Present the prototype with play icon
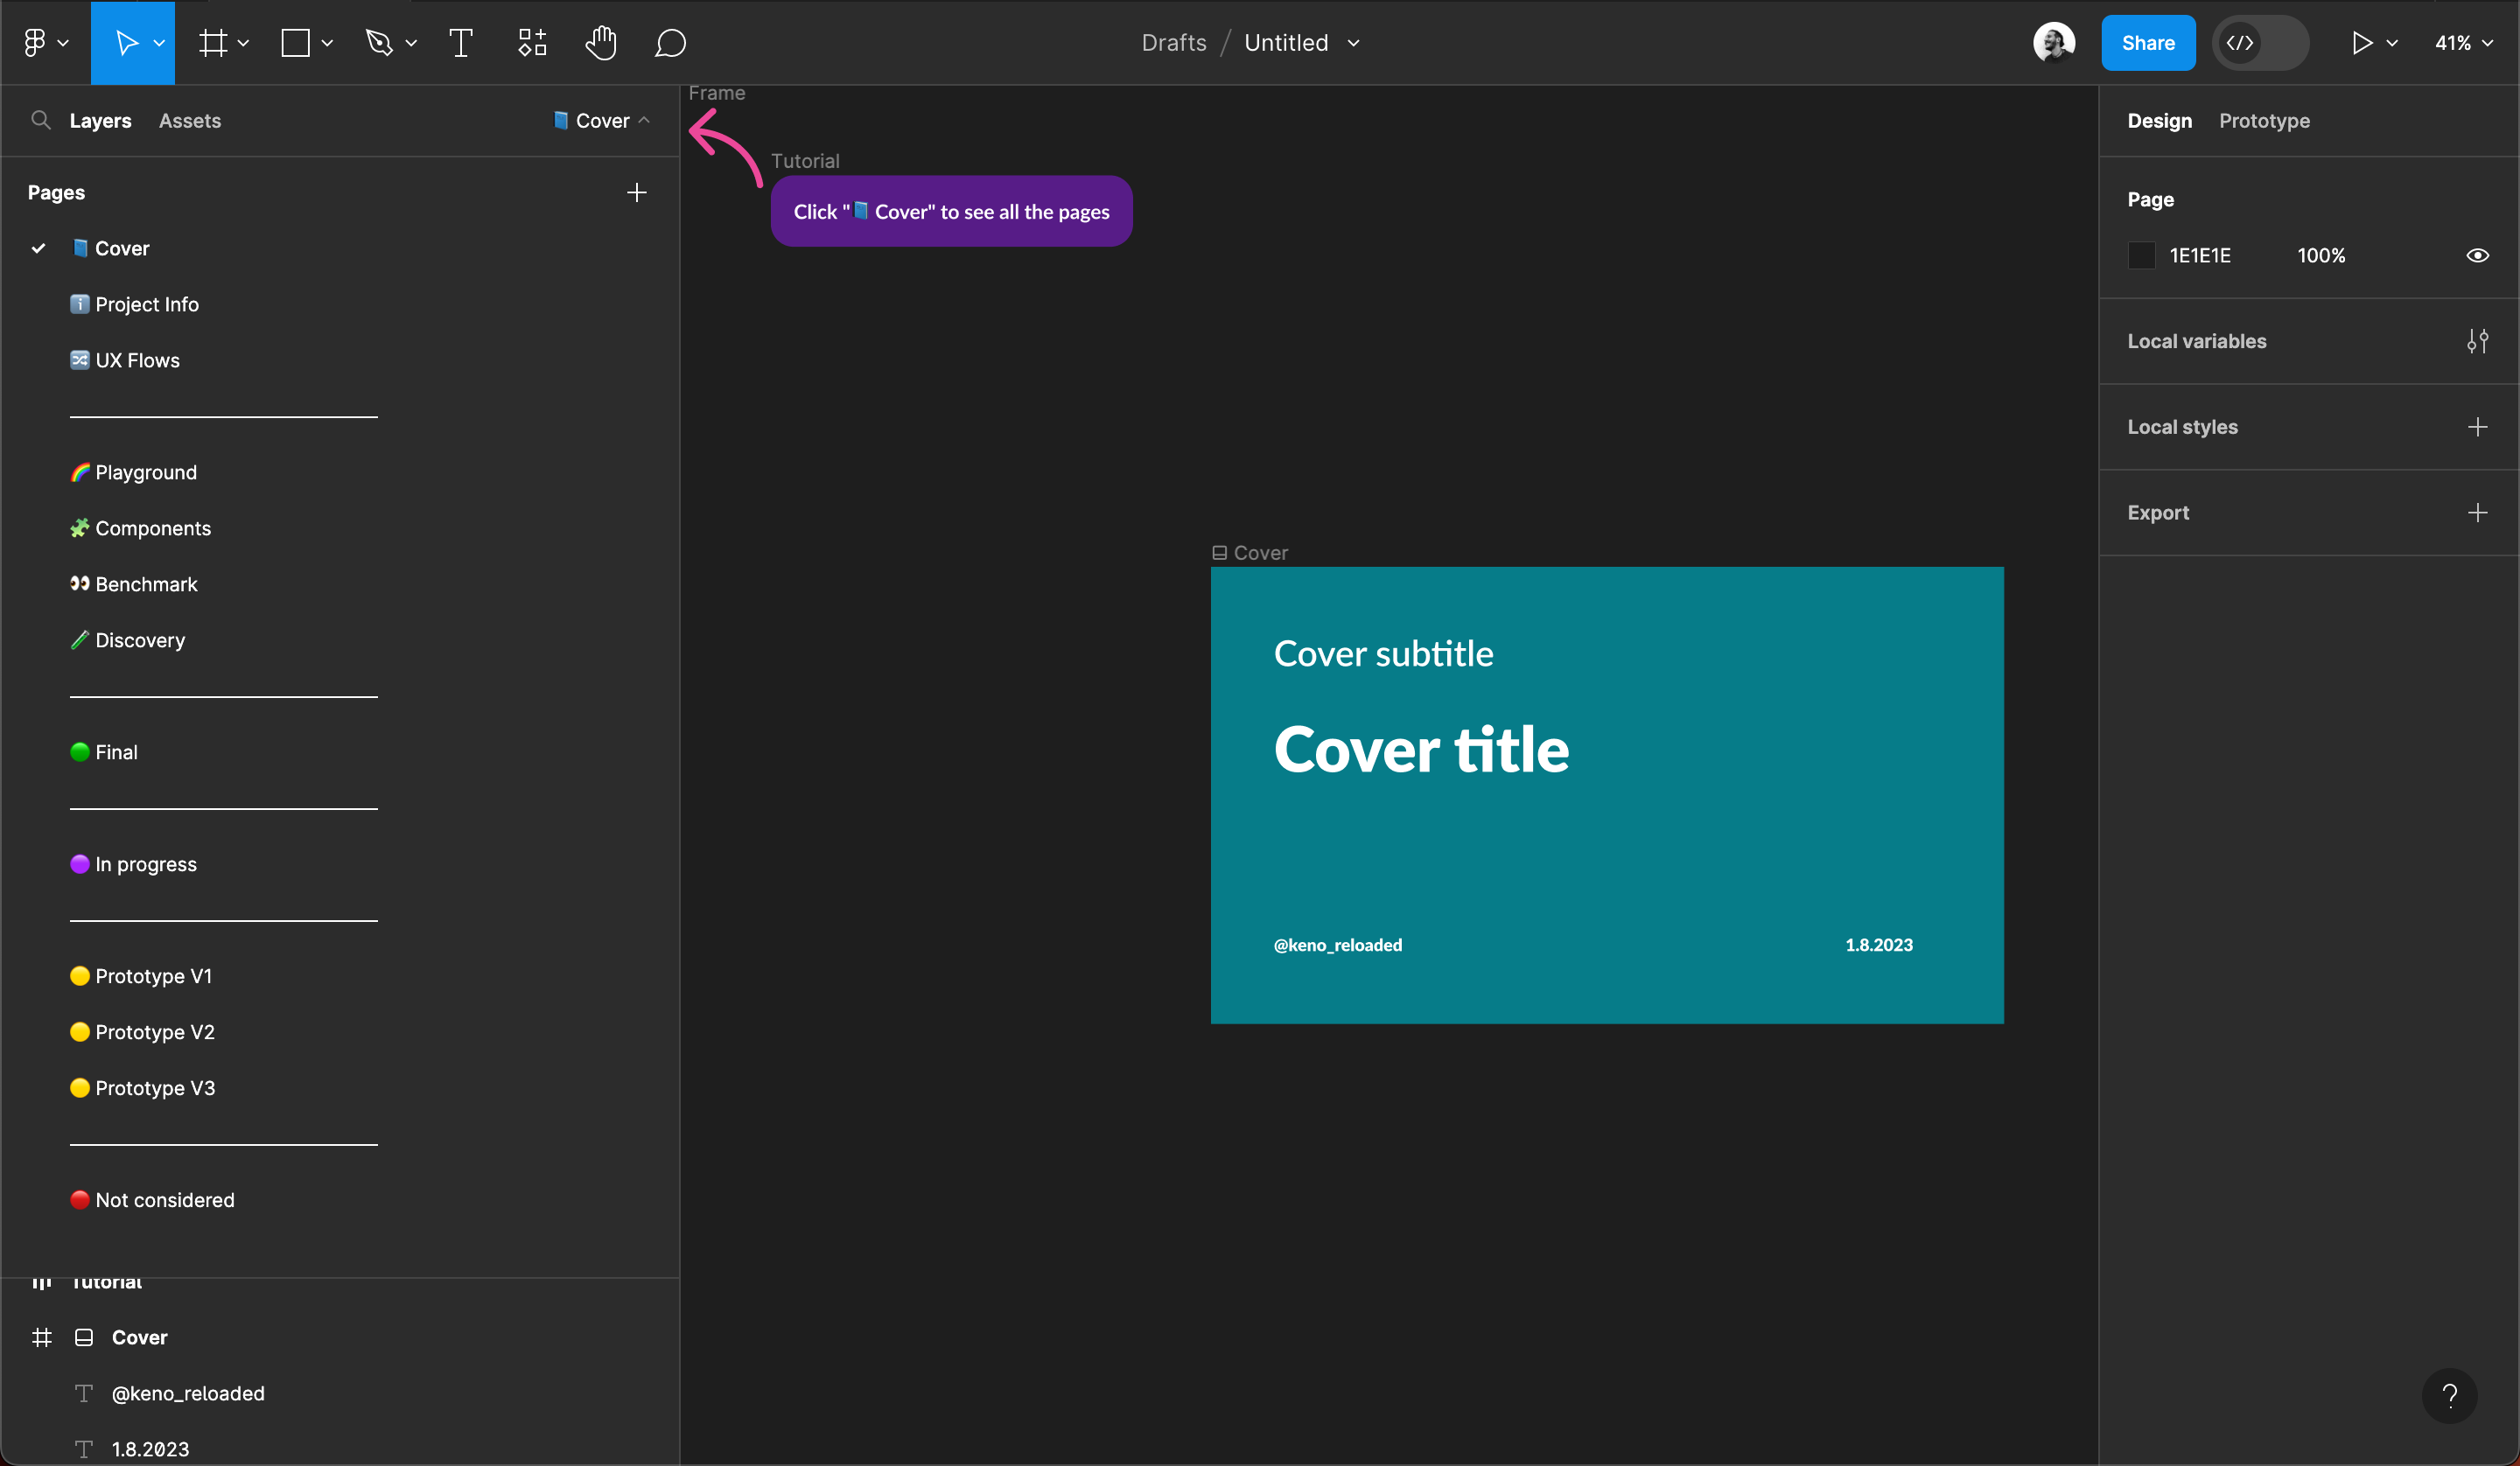2520x1466 pixels. (x=2361, y=42)
